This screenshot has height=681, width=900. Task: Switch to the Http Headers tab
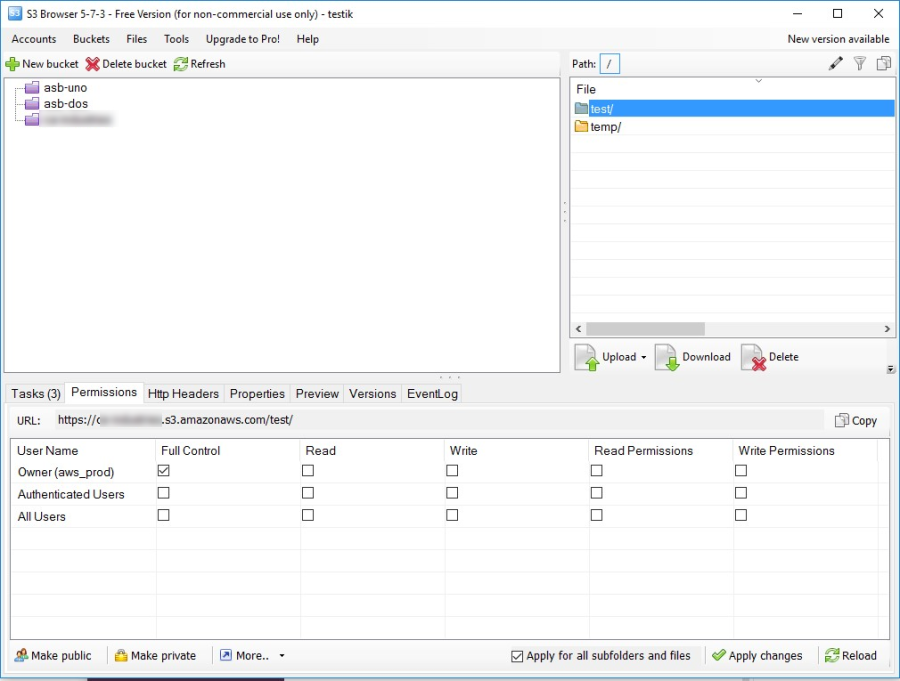pyautogui.click(x=183, y=393)
